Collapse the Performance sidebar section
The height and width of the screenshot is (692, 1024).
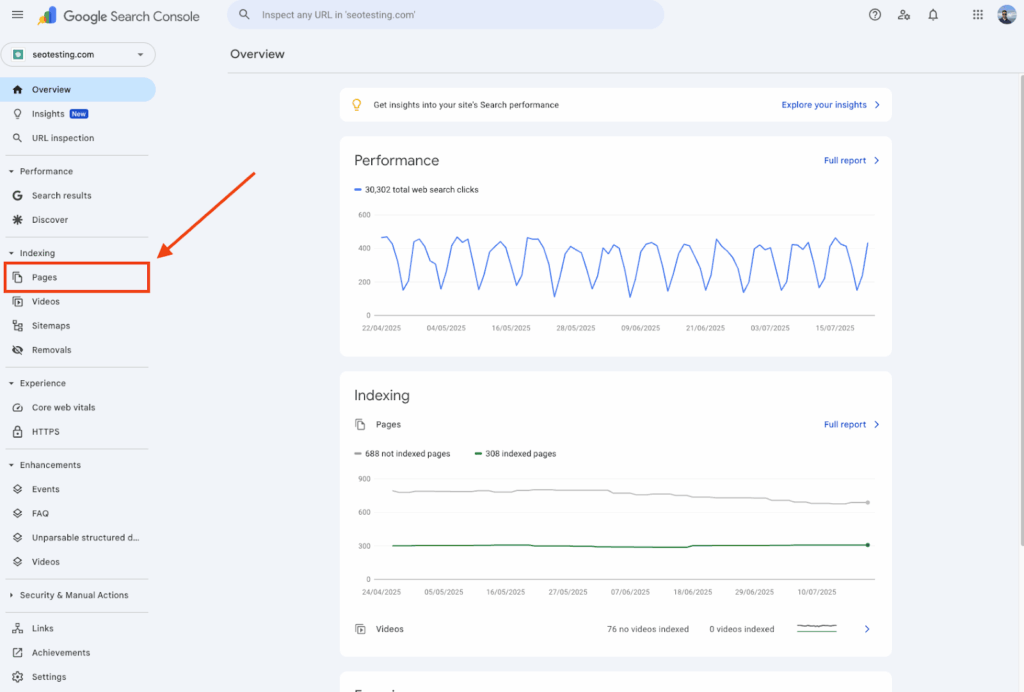[x=11, y=171]
